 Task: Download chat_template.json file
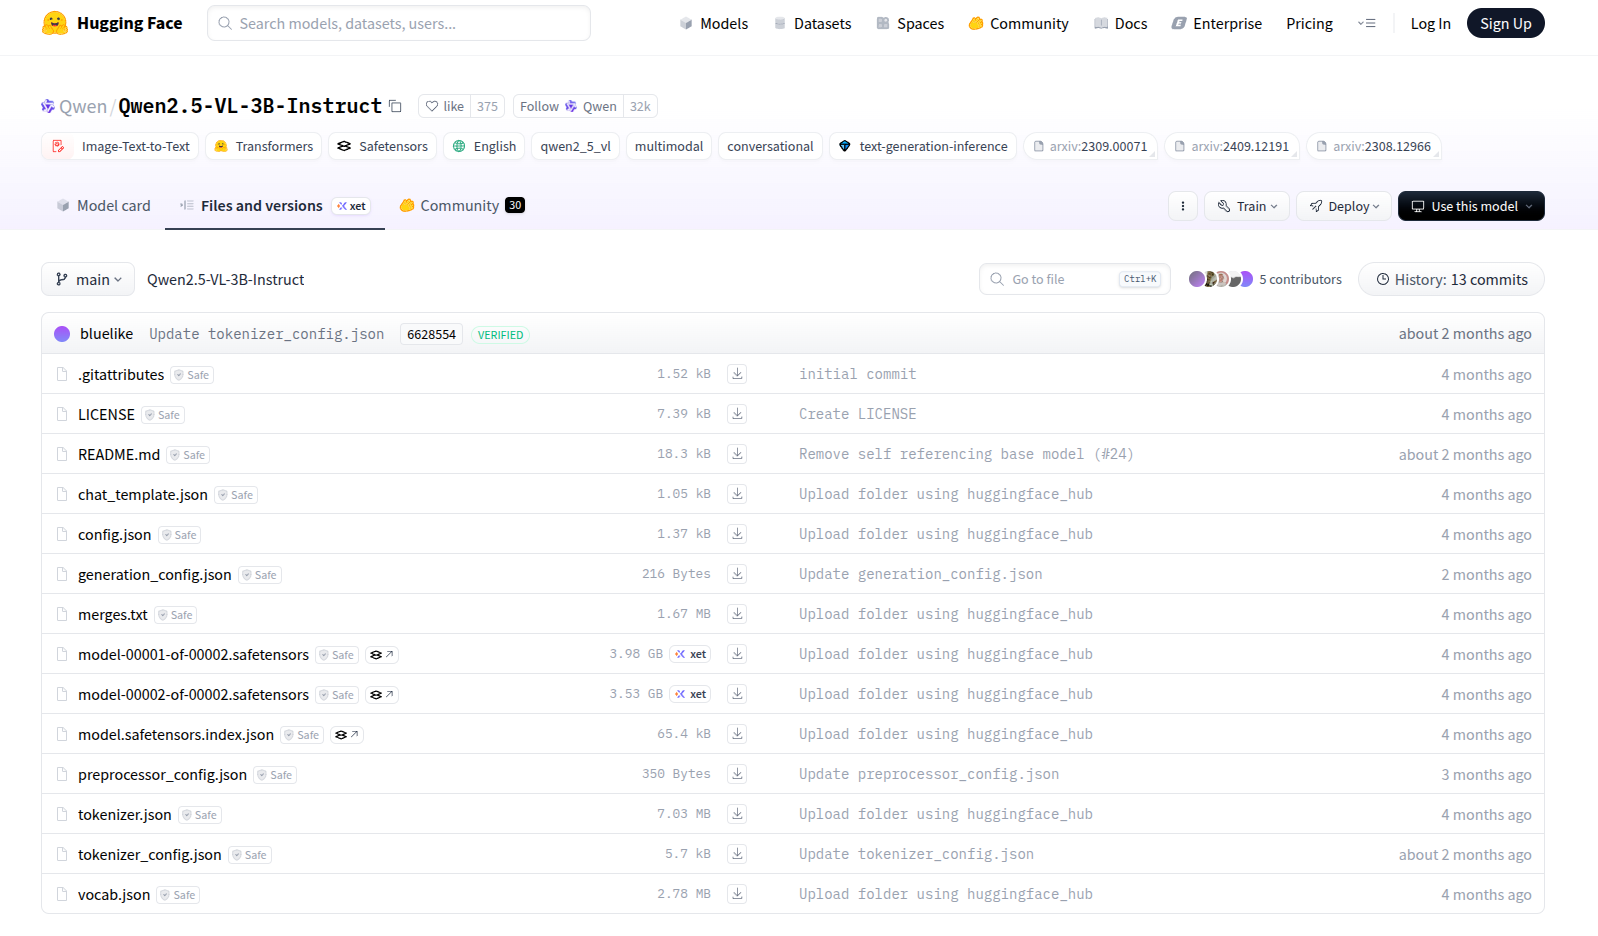tap(737, 494)
